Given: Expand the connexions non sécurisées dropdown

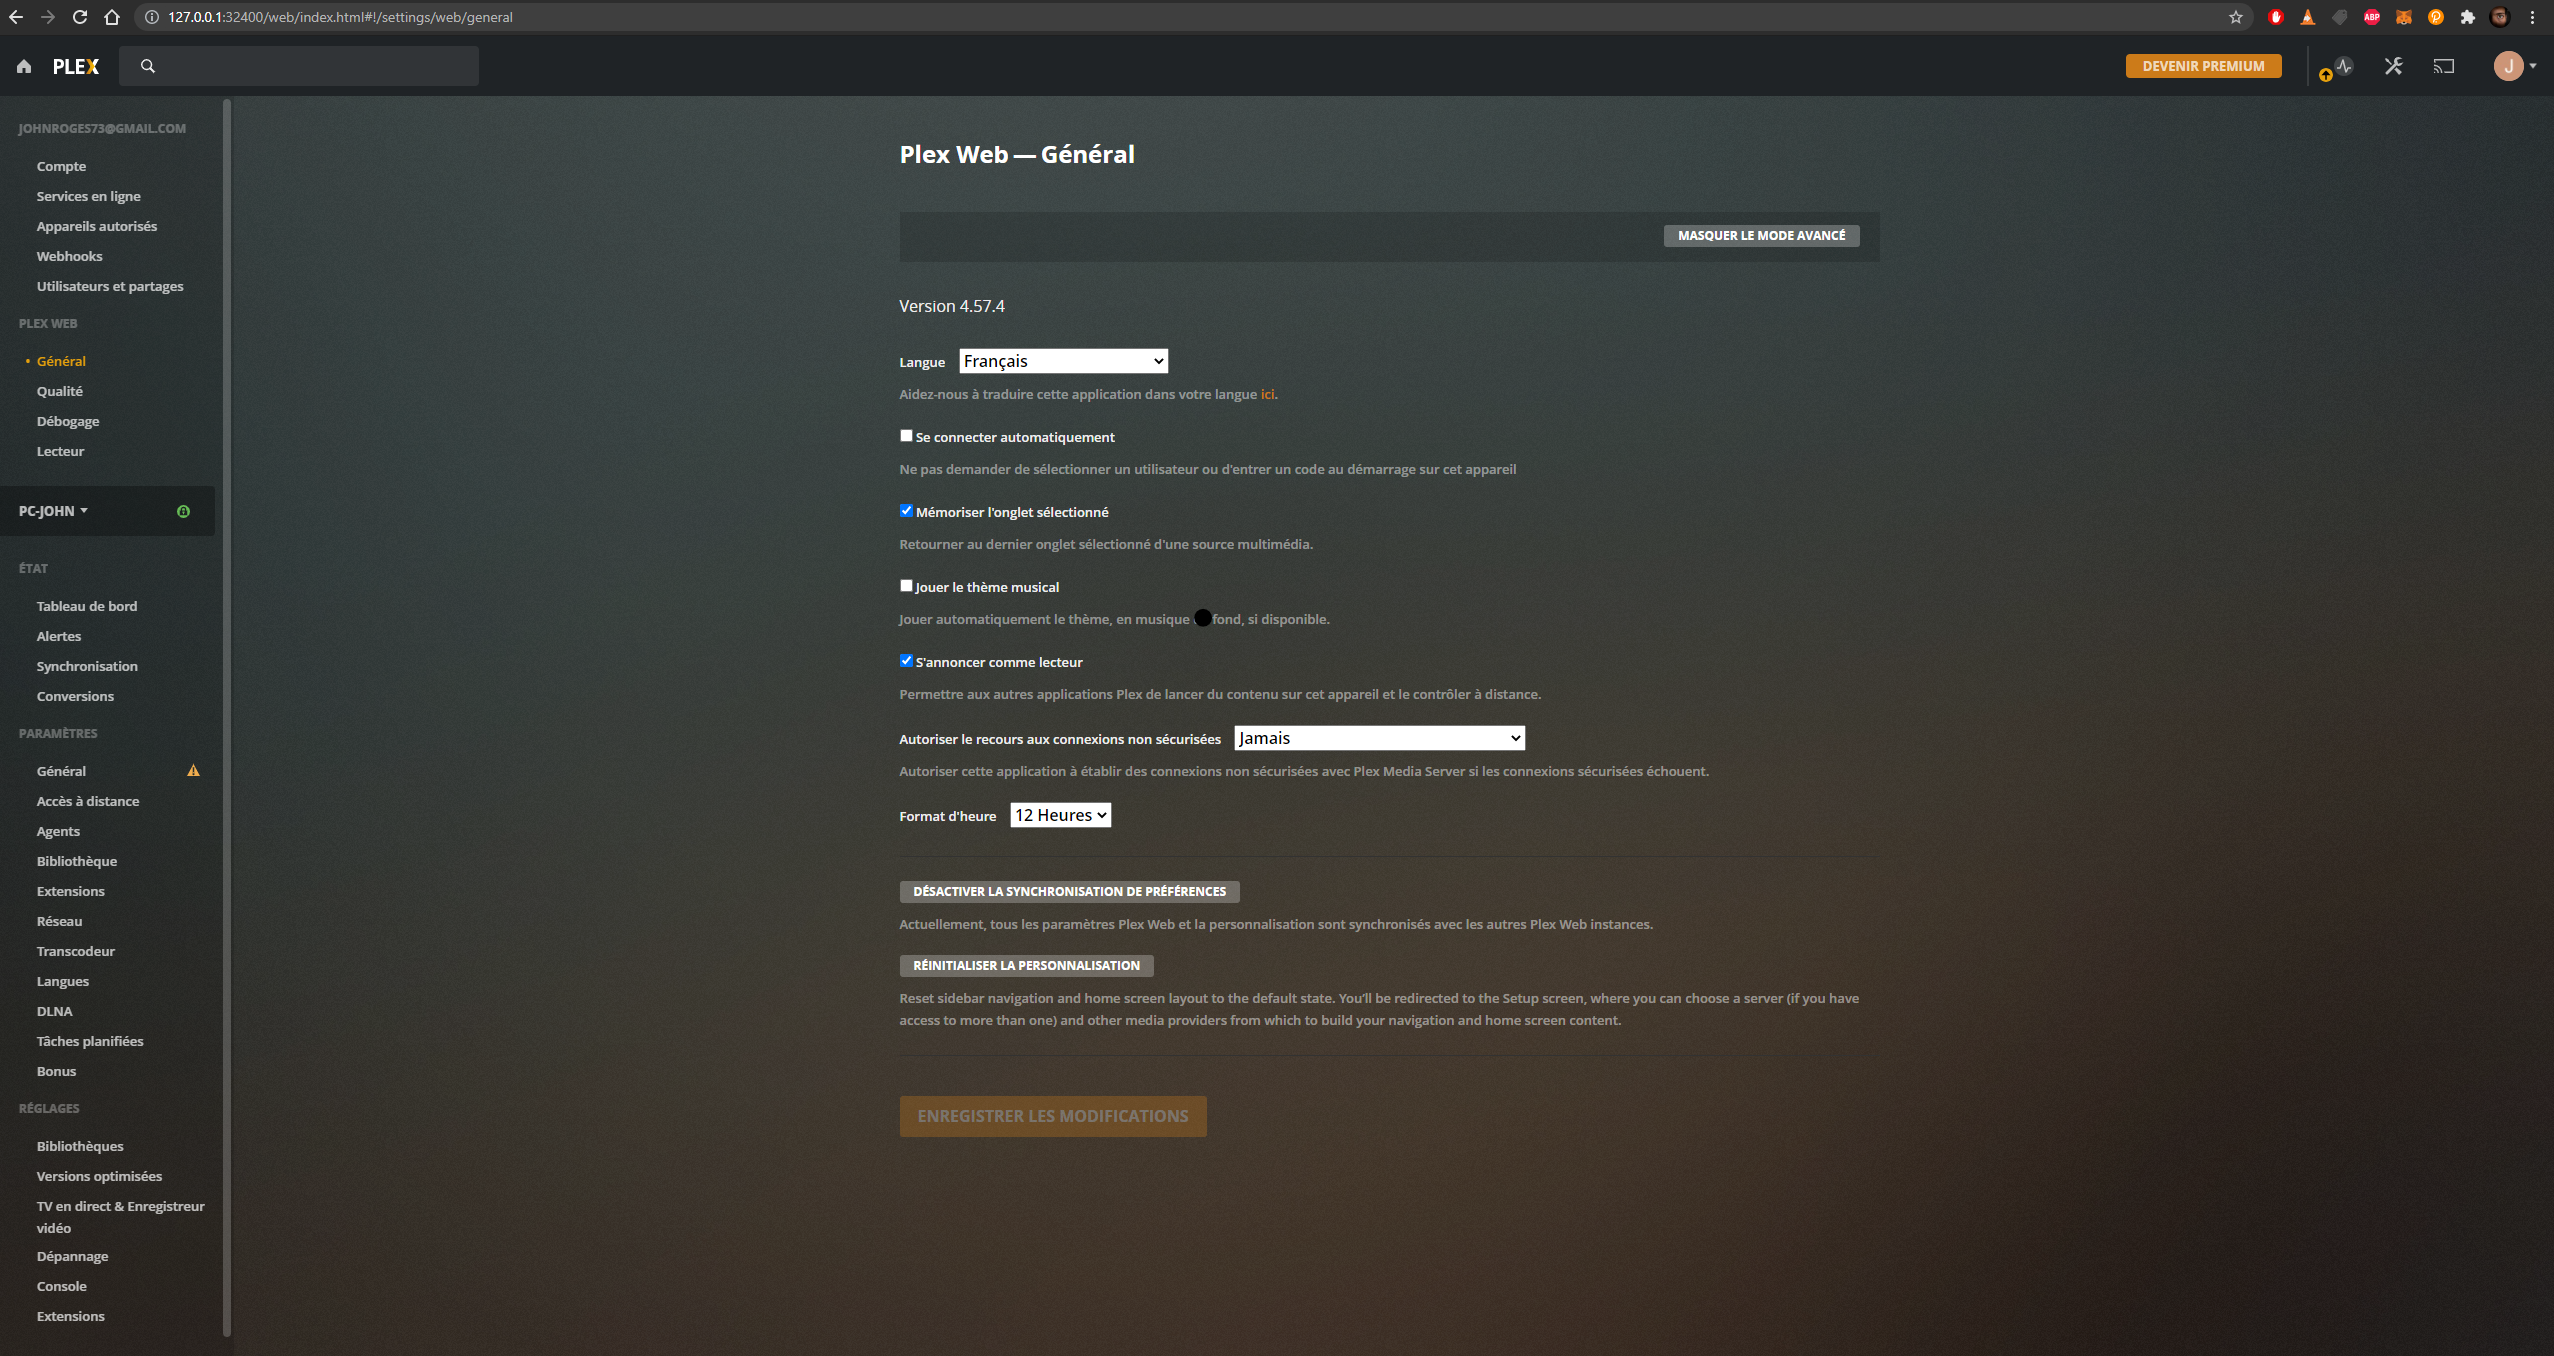Looking at the screenshot, I should (x=1379, y=738).
